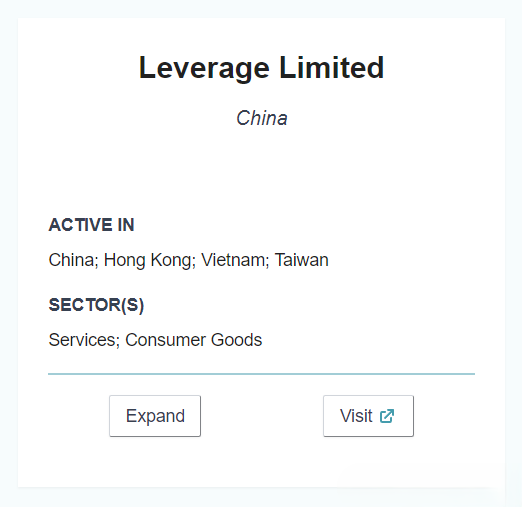
Task: Click the pale page background outside the card
Action: 261,8
